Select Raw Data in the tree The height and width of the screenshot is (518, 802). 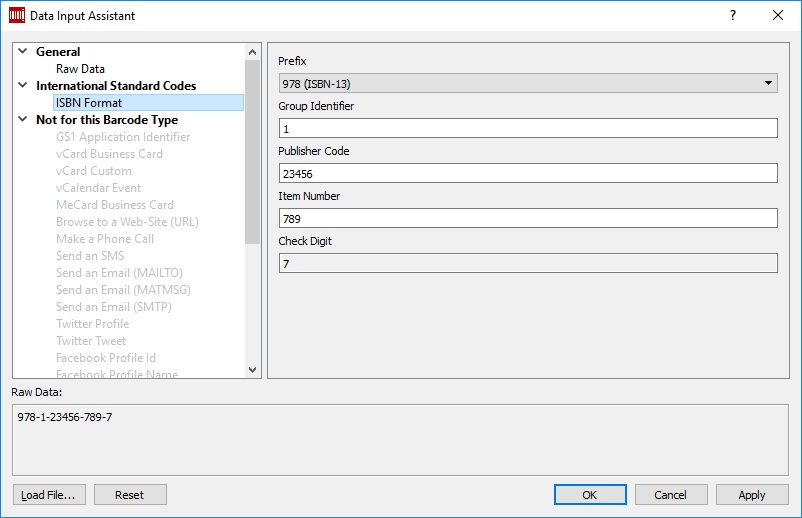(x=80, y=69)
